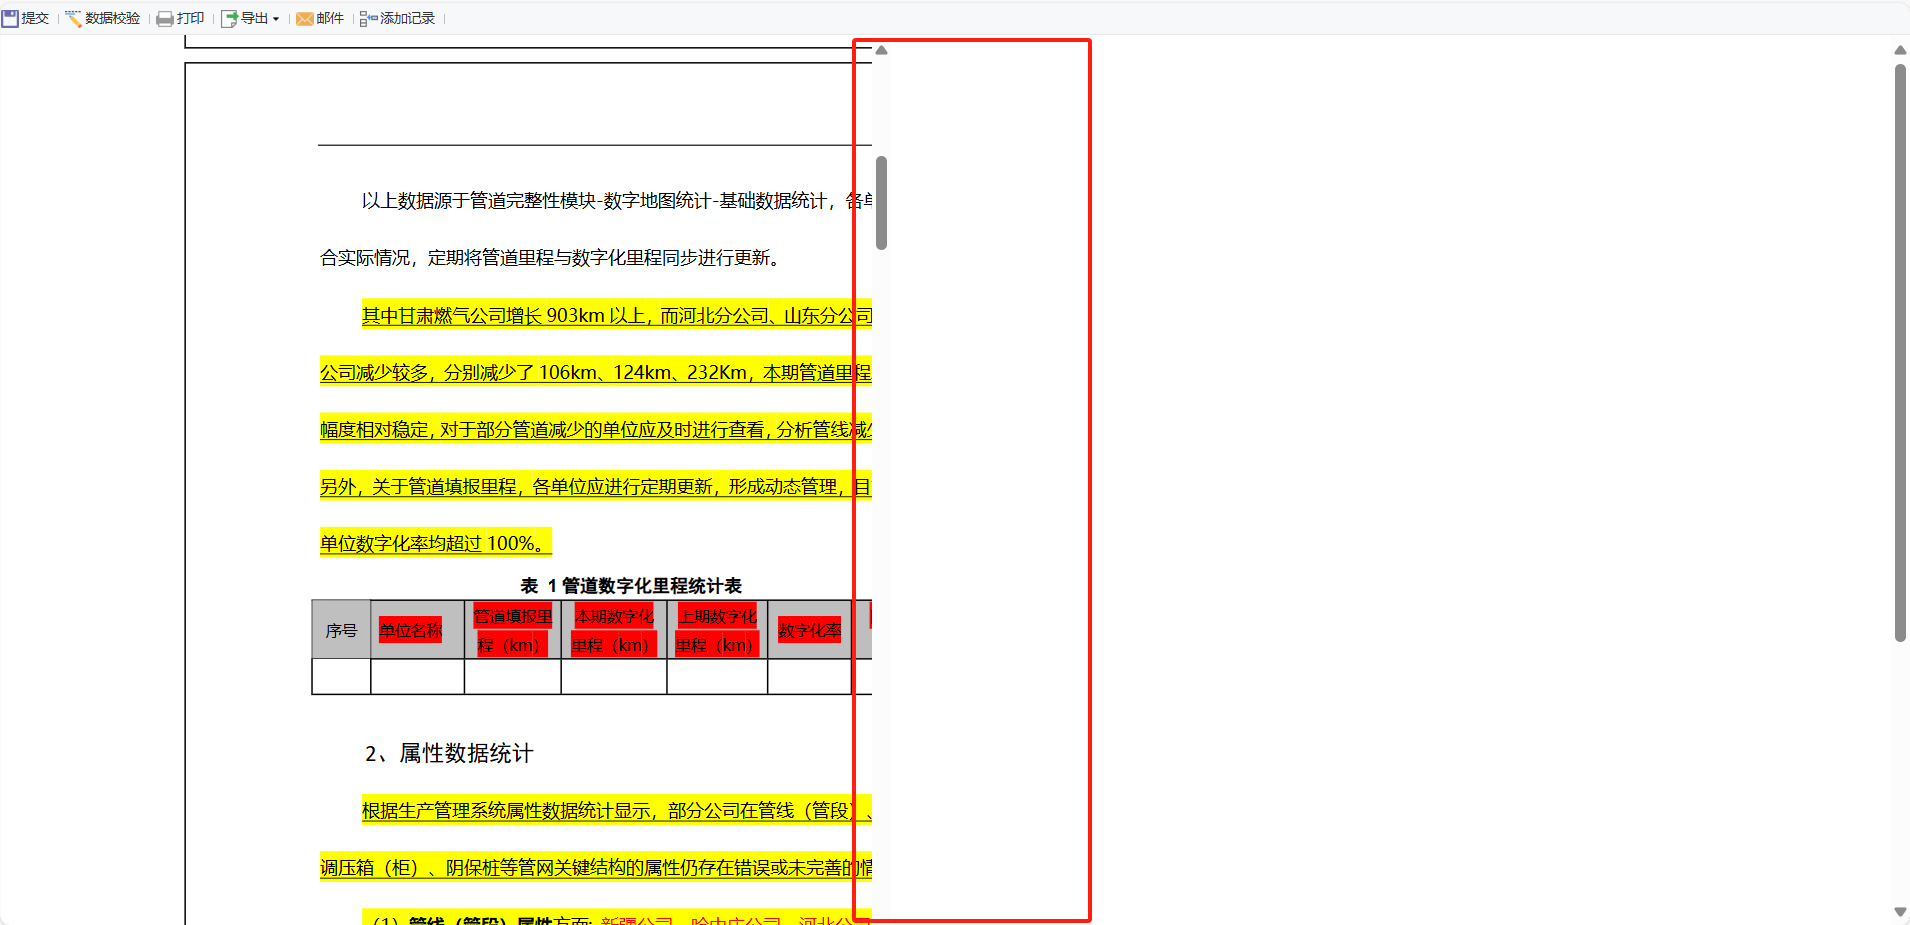This screenshot has width=1910, height=925.
Task: Click the 上期数字化里程 table header
Action: pos(717,630)
